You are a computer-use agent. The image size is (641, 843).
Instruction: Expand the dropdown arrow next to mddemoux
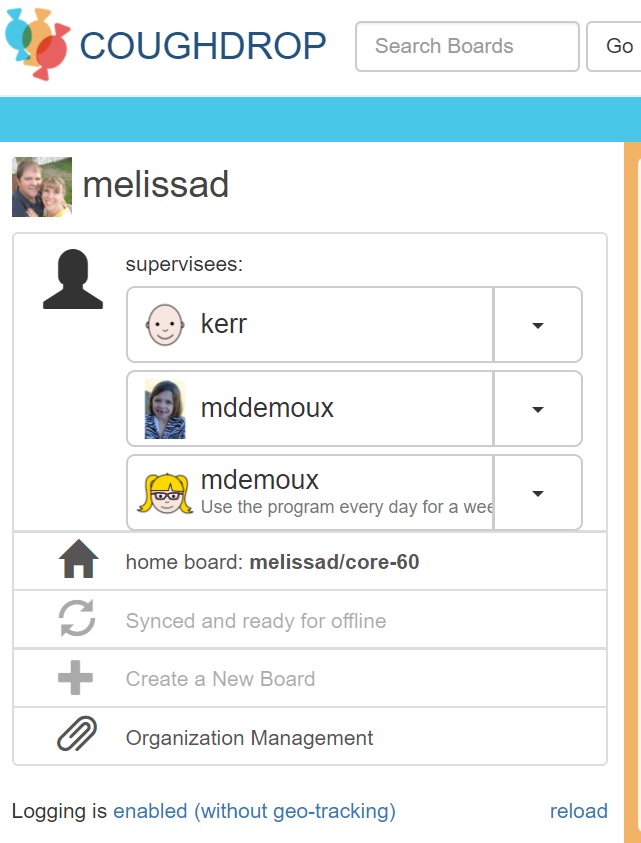point(537,409)
